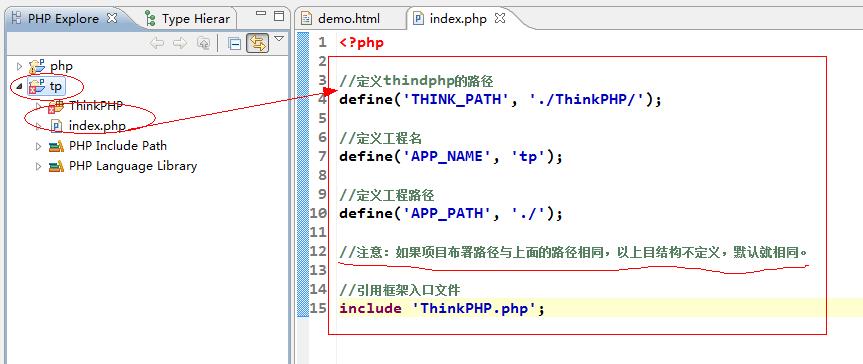Screen dimensions: 863x364
Task: Click the //定义thindphp的路径 comment
Action: tap(417, 81)
